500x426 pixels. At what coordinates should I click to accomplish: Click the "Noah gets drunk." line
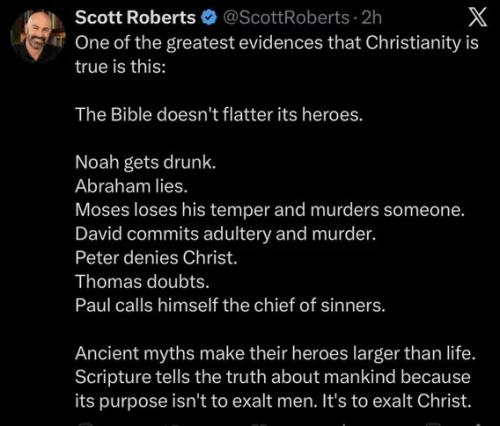(x=146, y=163)
